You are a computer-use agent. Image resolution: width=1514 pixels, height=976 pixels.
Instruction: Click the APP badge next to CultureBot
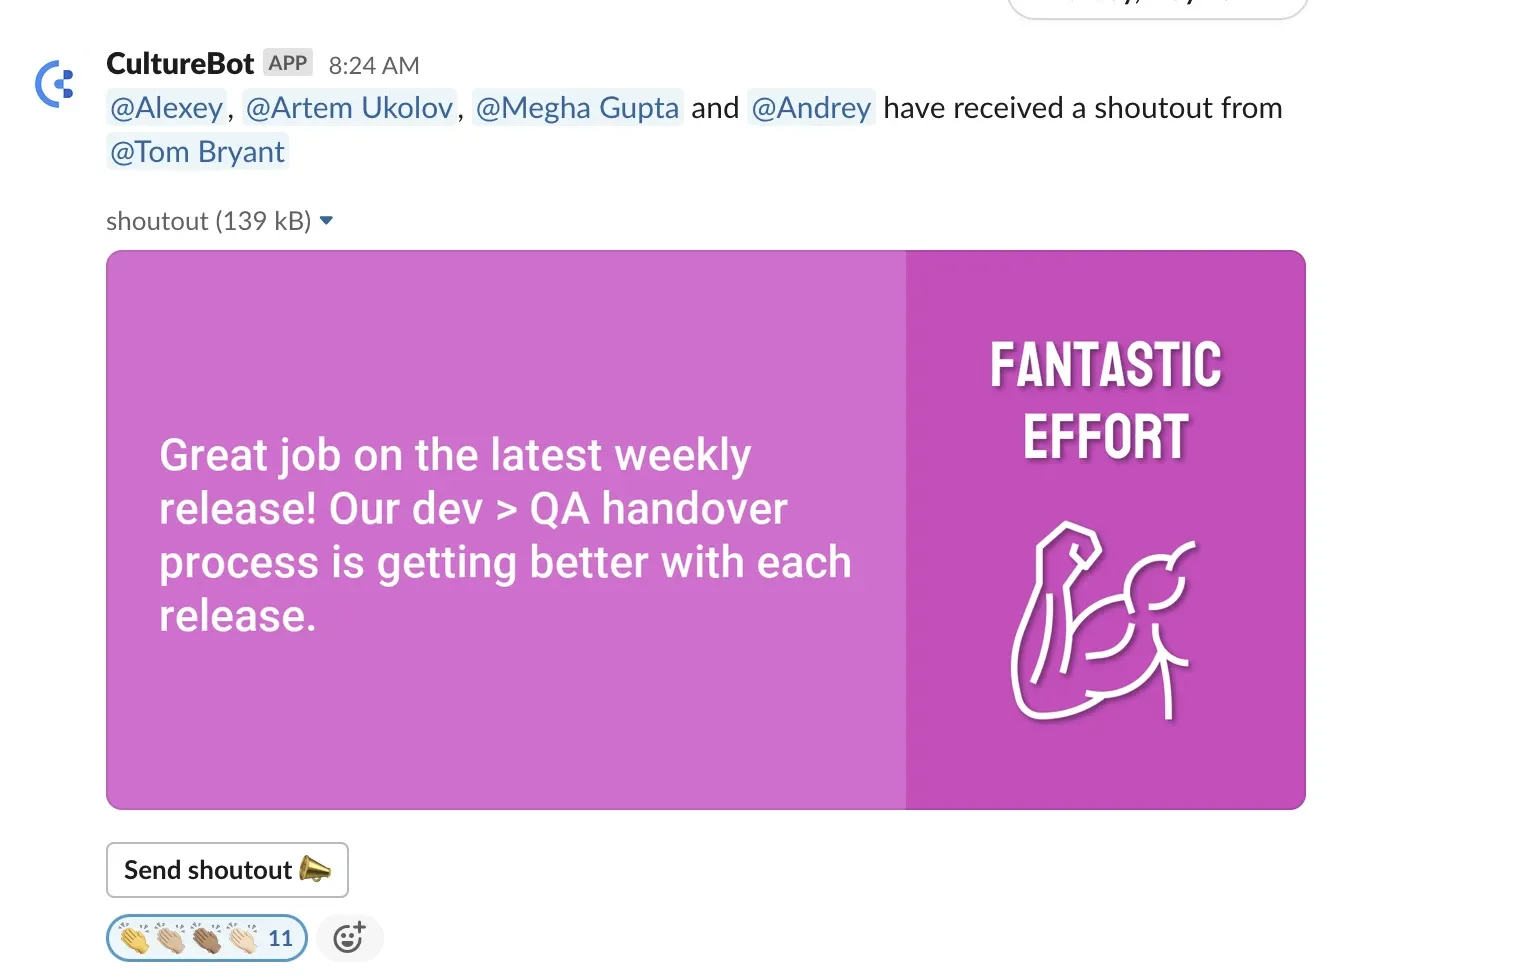click(288, 63)
